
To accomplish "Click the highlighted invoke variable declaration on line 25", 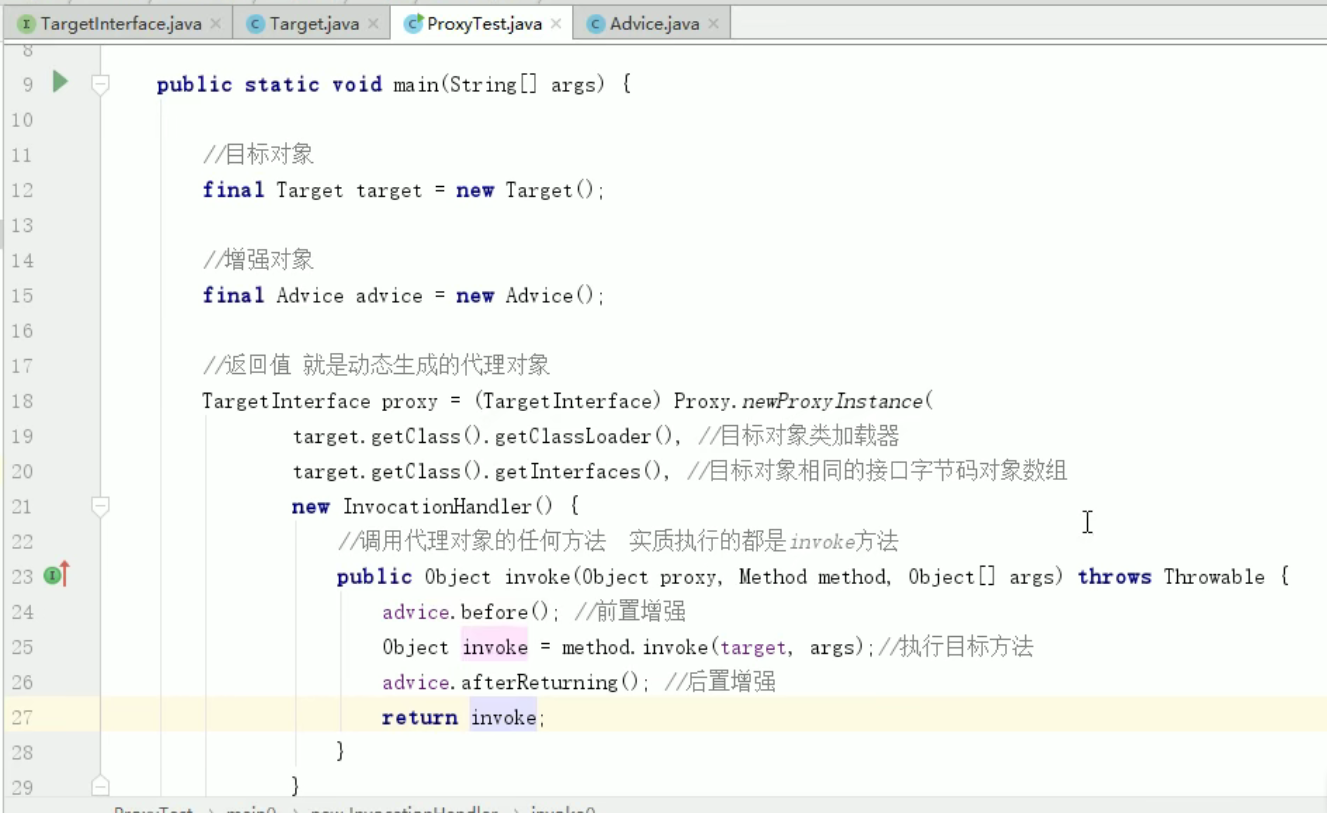I will (x=494, y=647).
